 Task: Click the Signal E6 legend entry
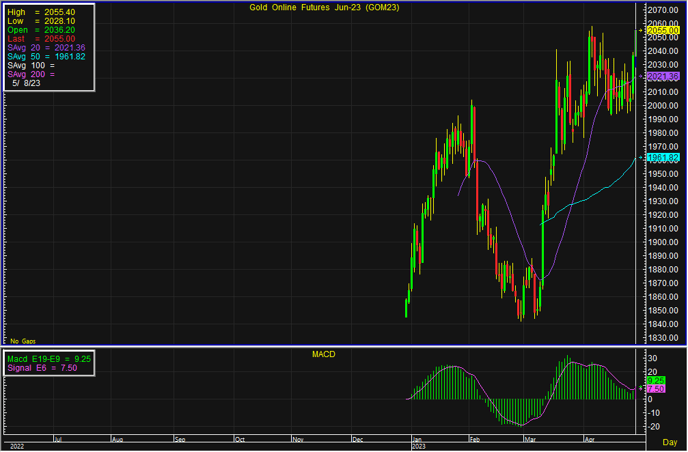click(x=44, y=368)
